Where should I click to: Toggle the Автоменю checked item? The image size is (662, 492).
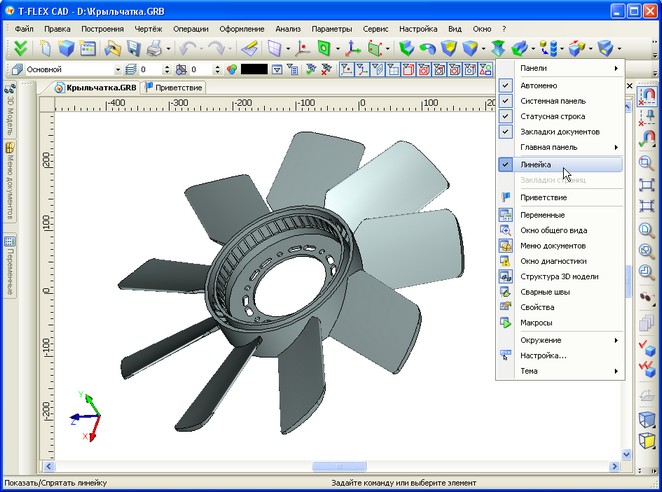click(560, 85)
